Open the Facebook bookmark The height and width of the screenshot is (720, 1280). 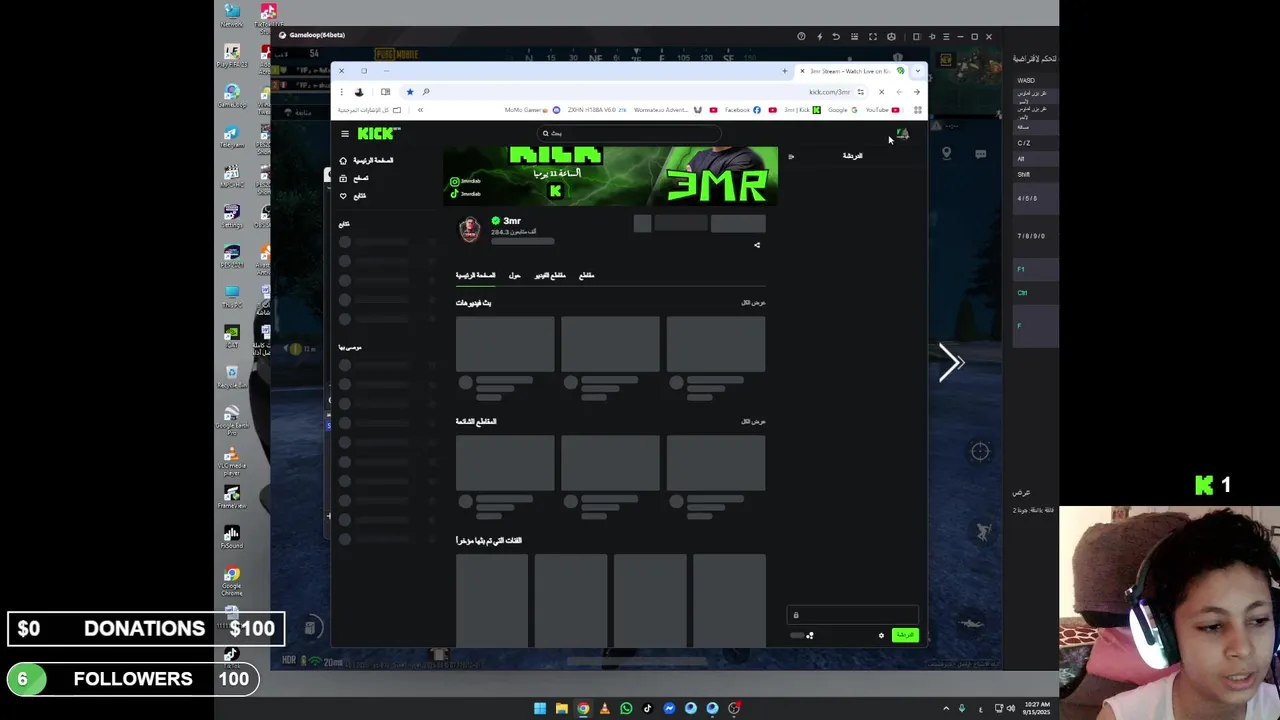[742, 110]
